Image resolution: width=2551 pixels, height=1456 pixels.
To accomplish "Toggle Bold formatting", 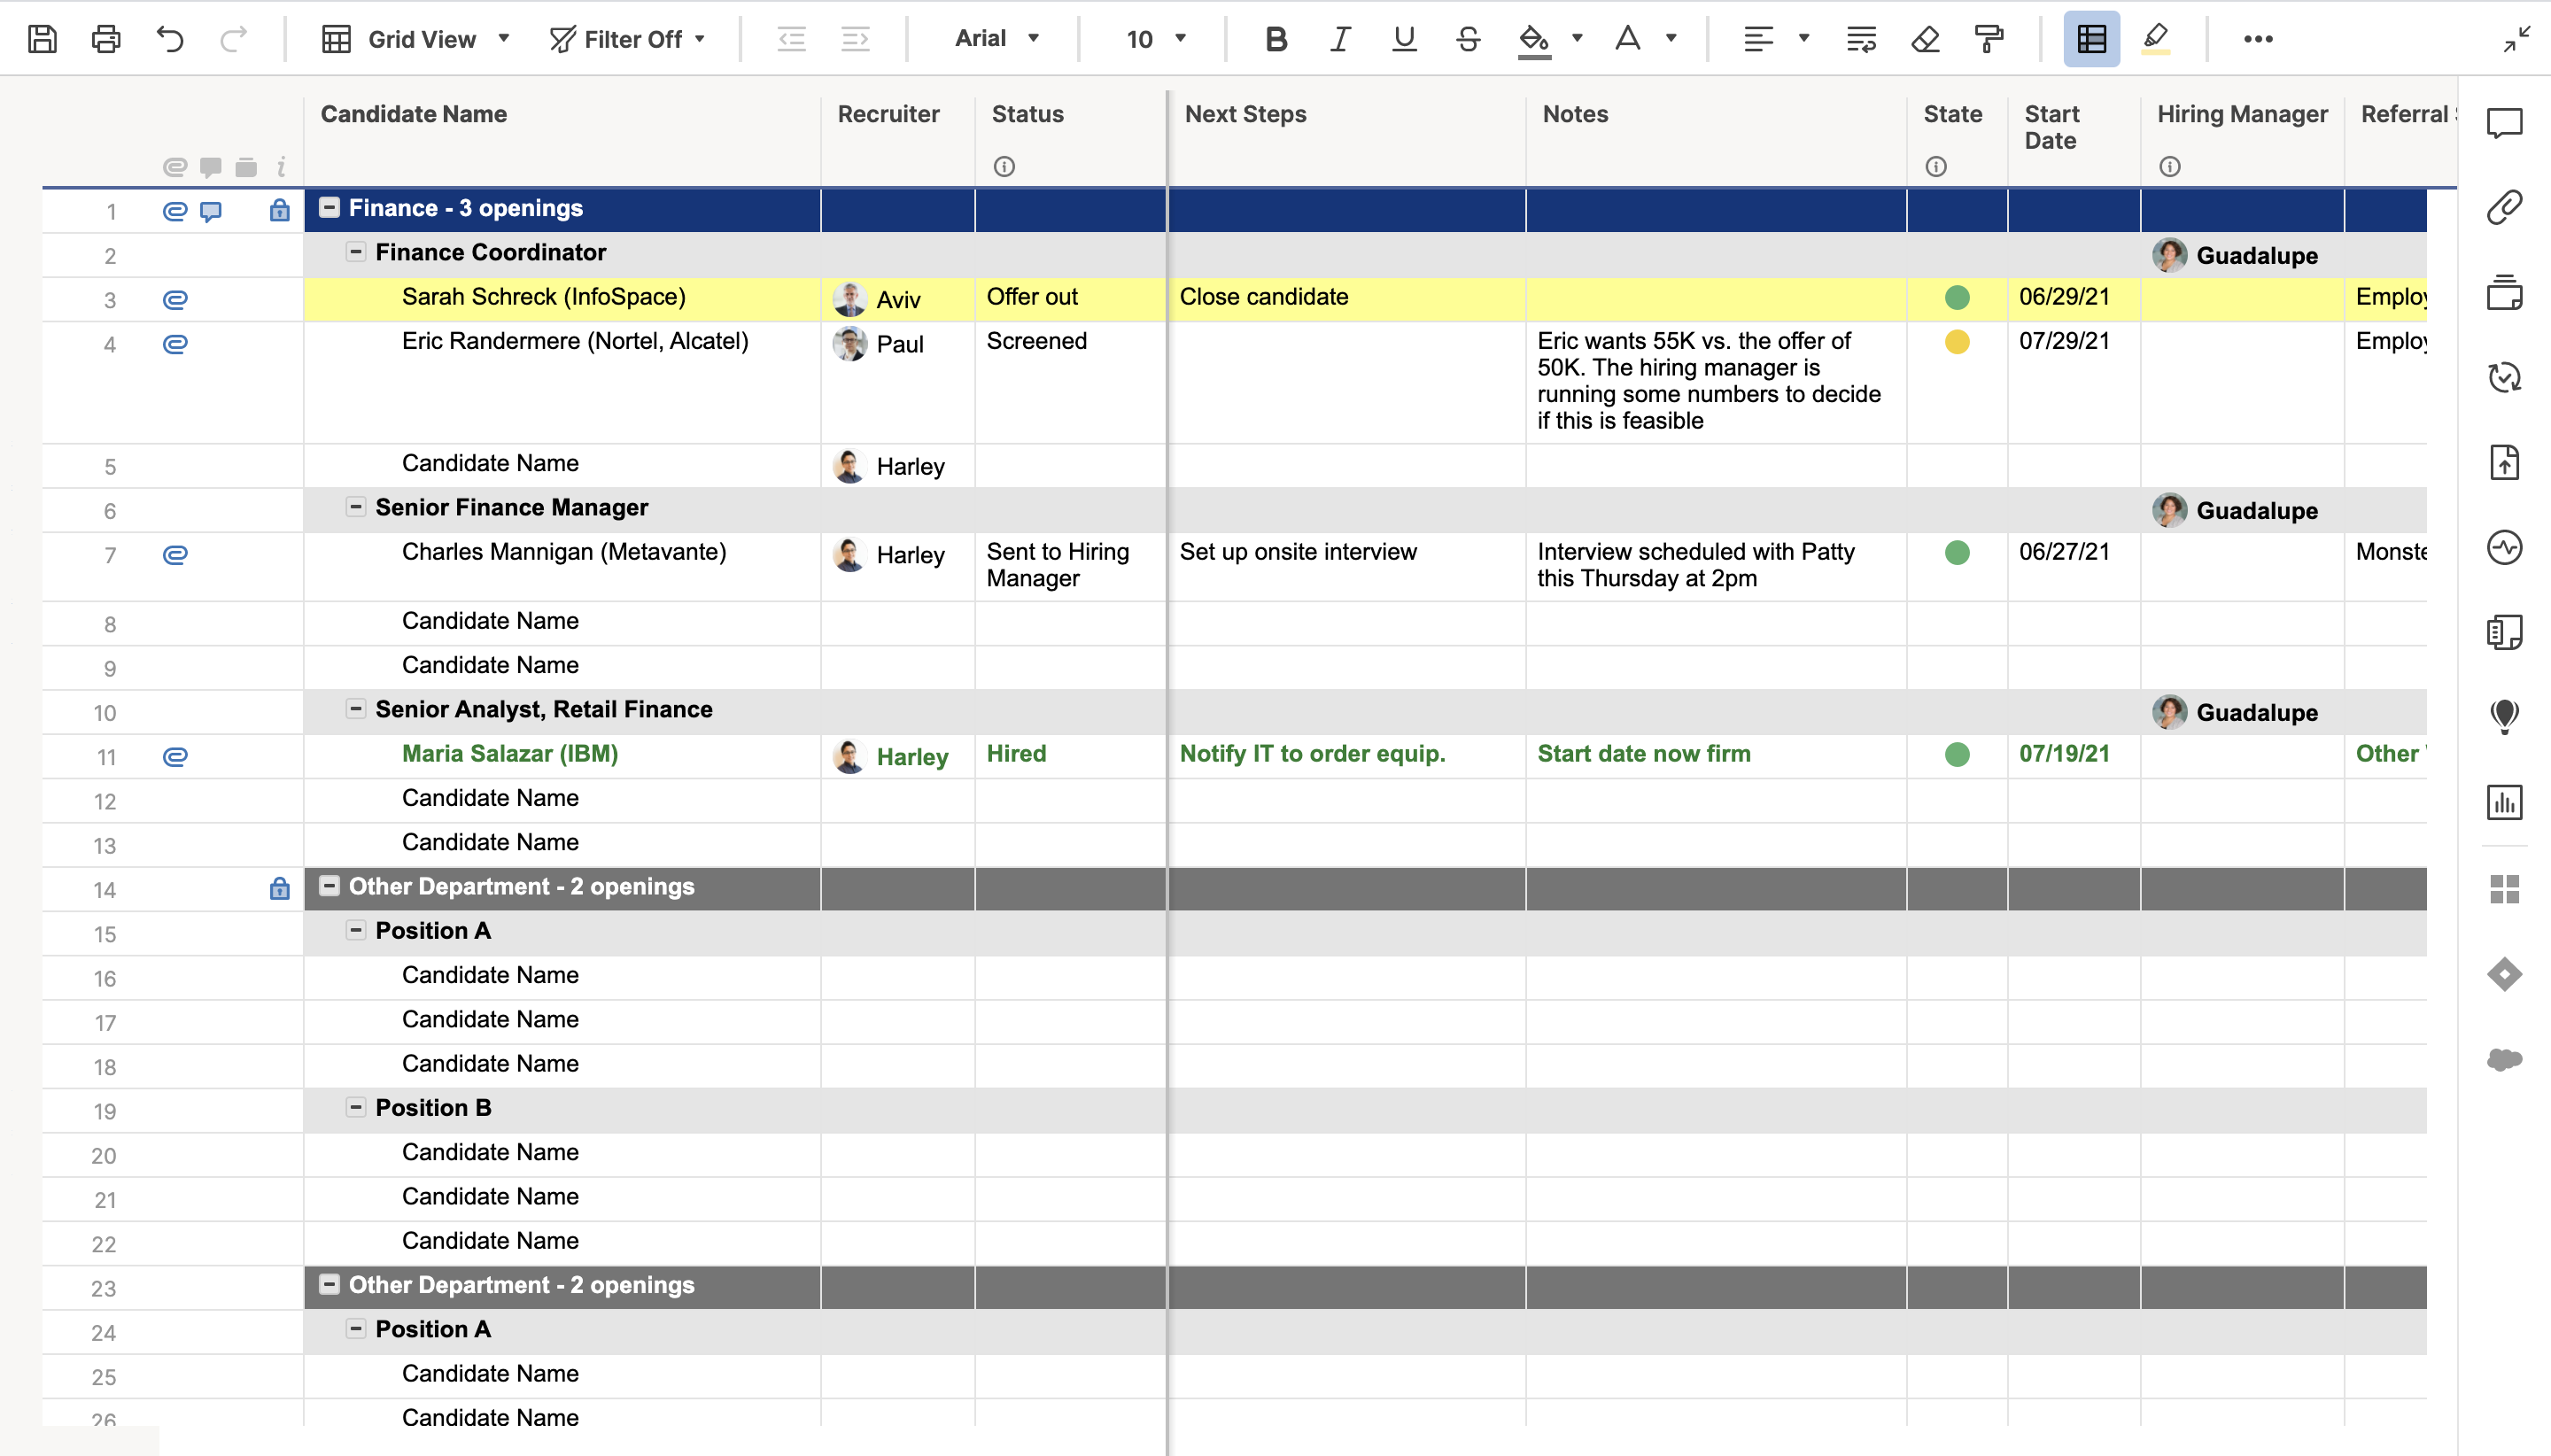I will click(x=1275, y=39).
